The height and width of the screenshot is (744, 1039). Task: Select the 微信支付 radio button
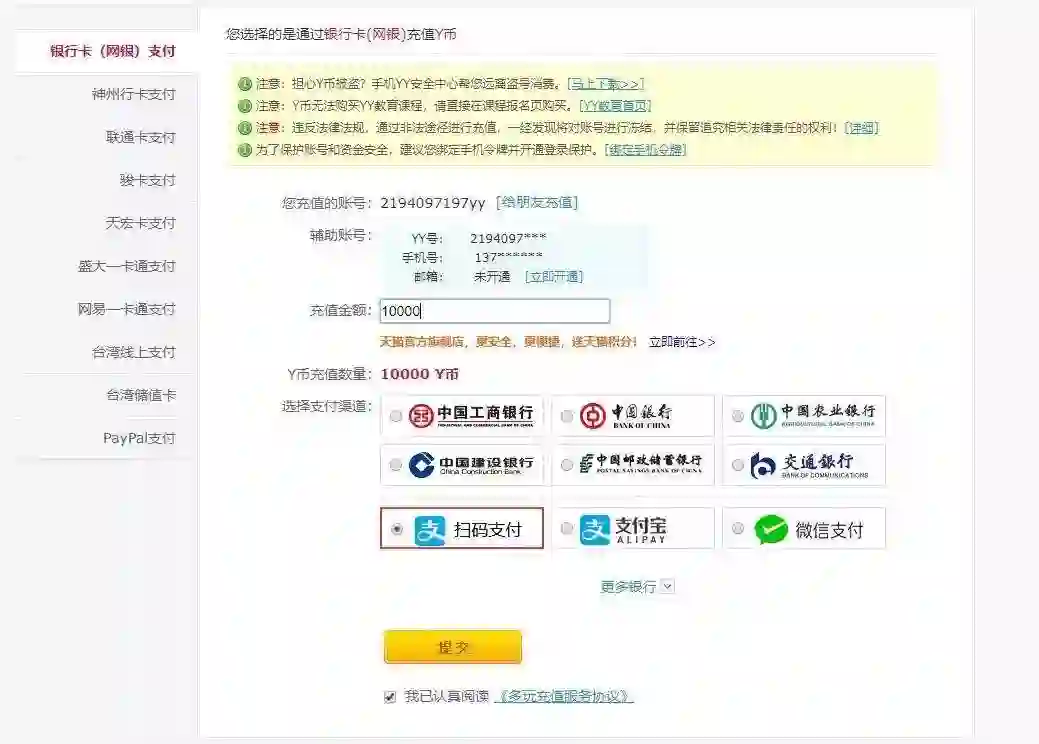[738, 528]
